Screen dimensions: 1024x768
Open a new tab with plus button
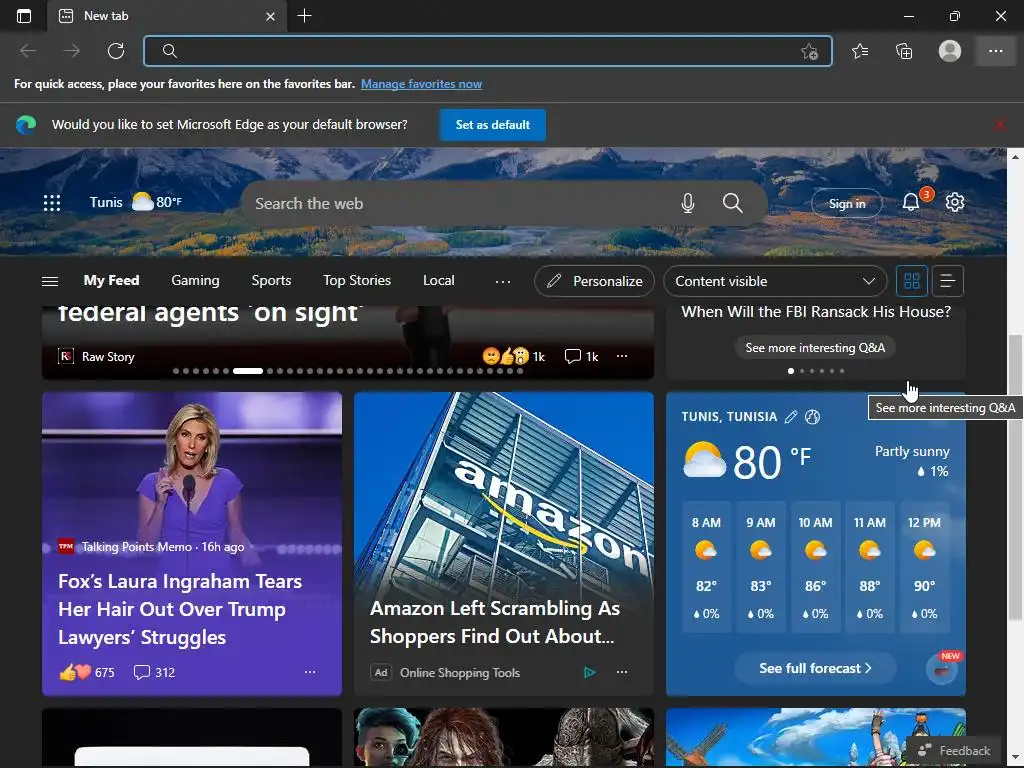coord(304,16)
